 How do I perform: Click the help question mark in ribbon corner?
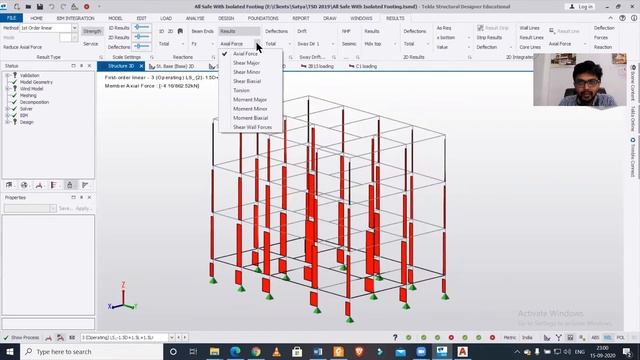[x=622, y=18]
